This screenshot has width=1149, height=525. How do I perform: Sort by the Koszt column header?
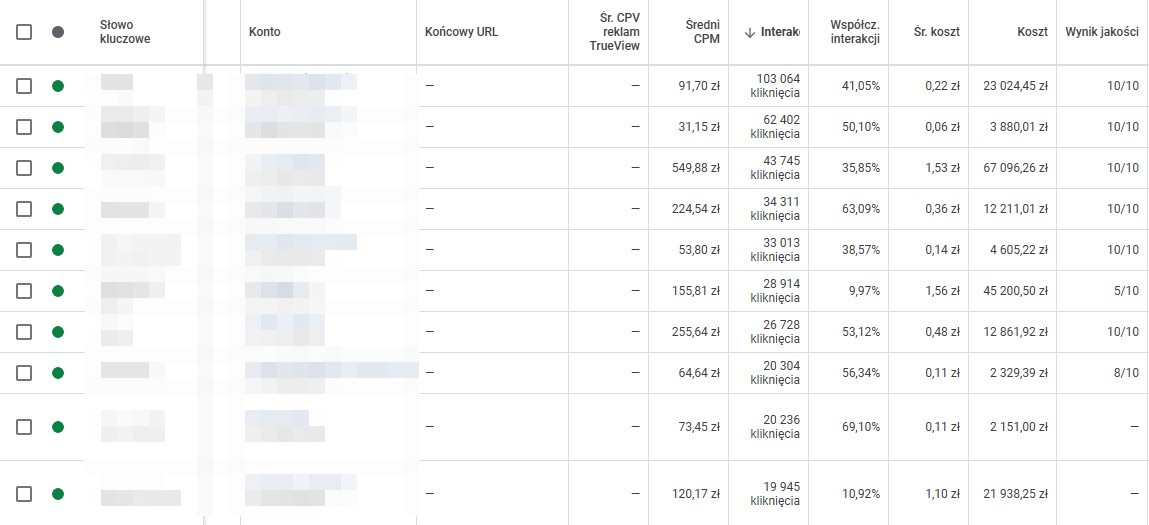coord(1032,32)
